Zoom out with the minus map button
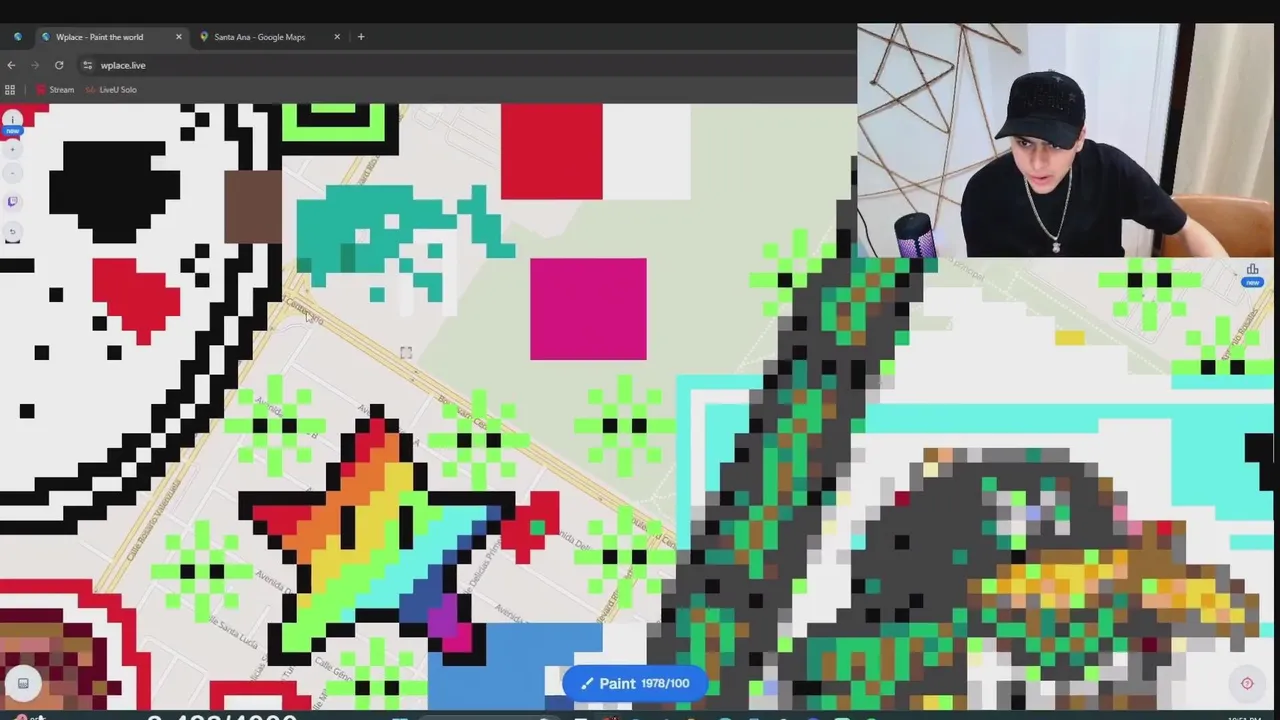The image size is (1280, 720). (x=13, y=173)
